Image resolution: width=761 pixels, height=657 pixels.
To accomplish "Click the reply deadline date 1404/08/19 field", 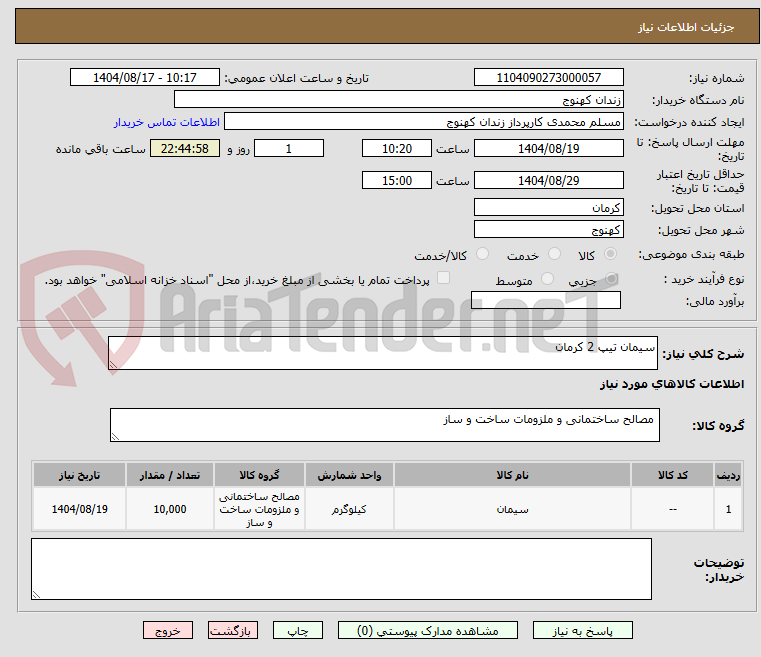I will pos(548,148).
